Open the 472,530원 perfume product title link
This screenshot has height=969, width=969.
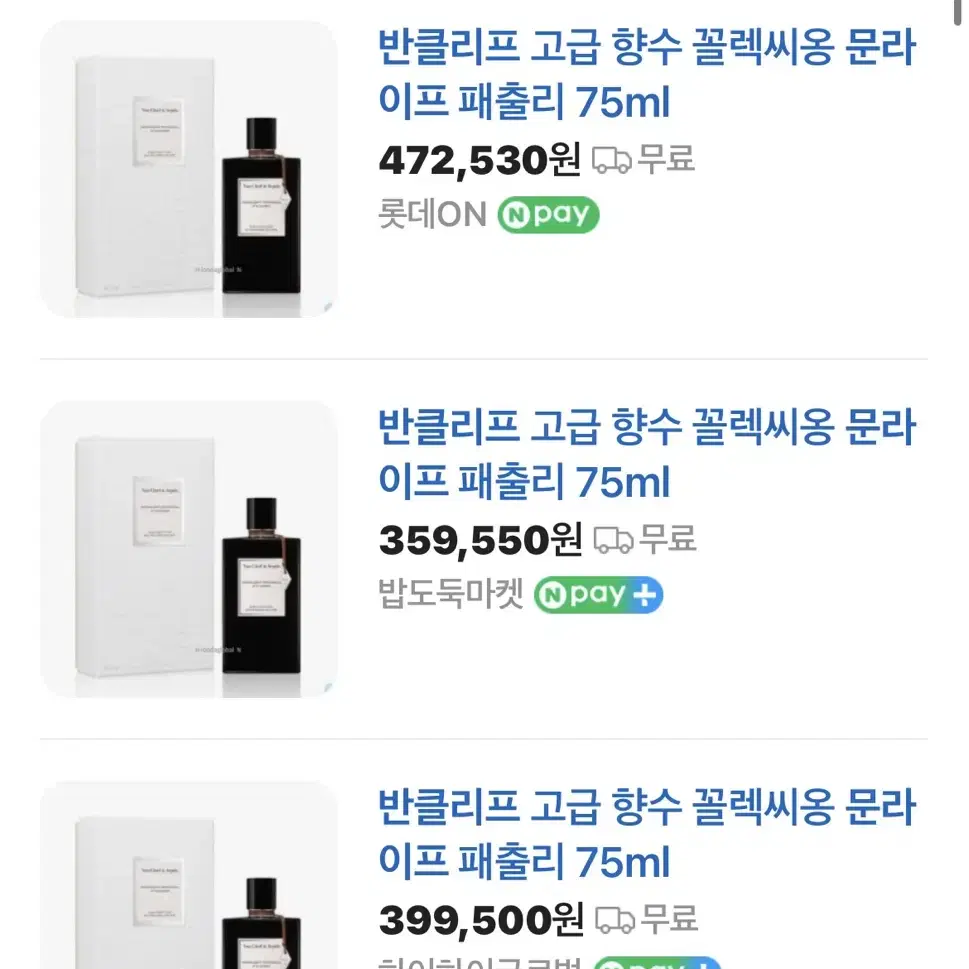(x=646, y=74)
